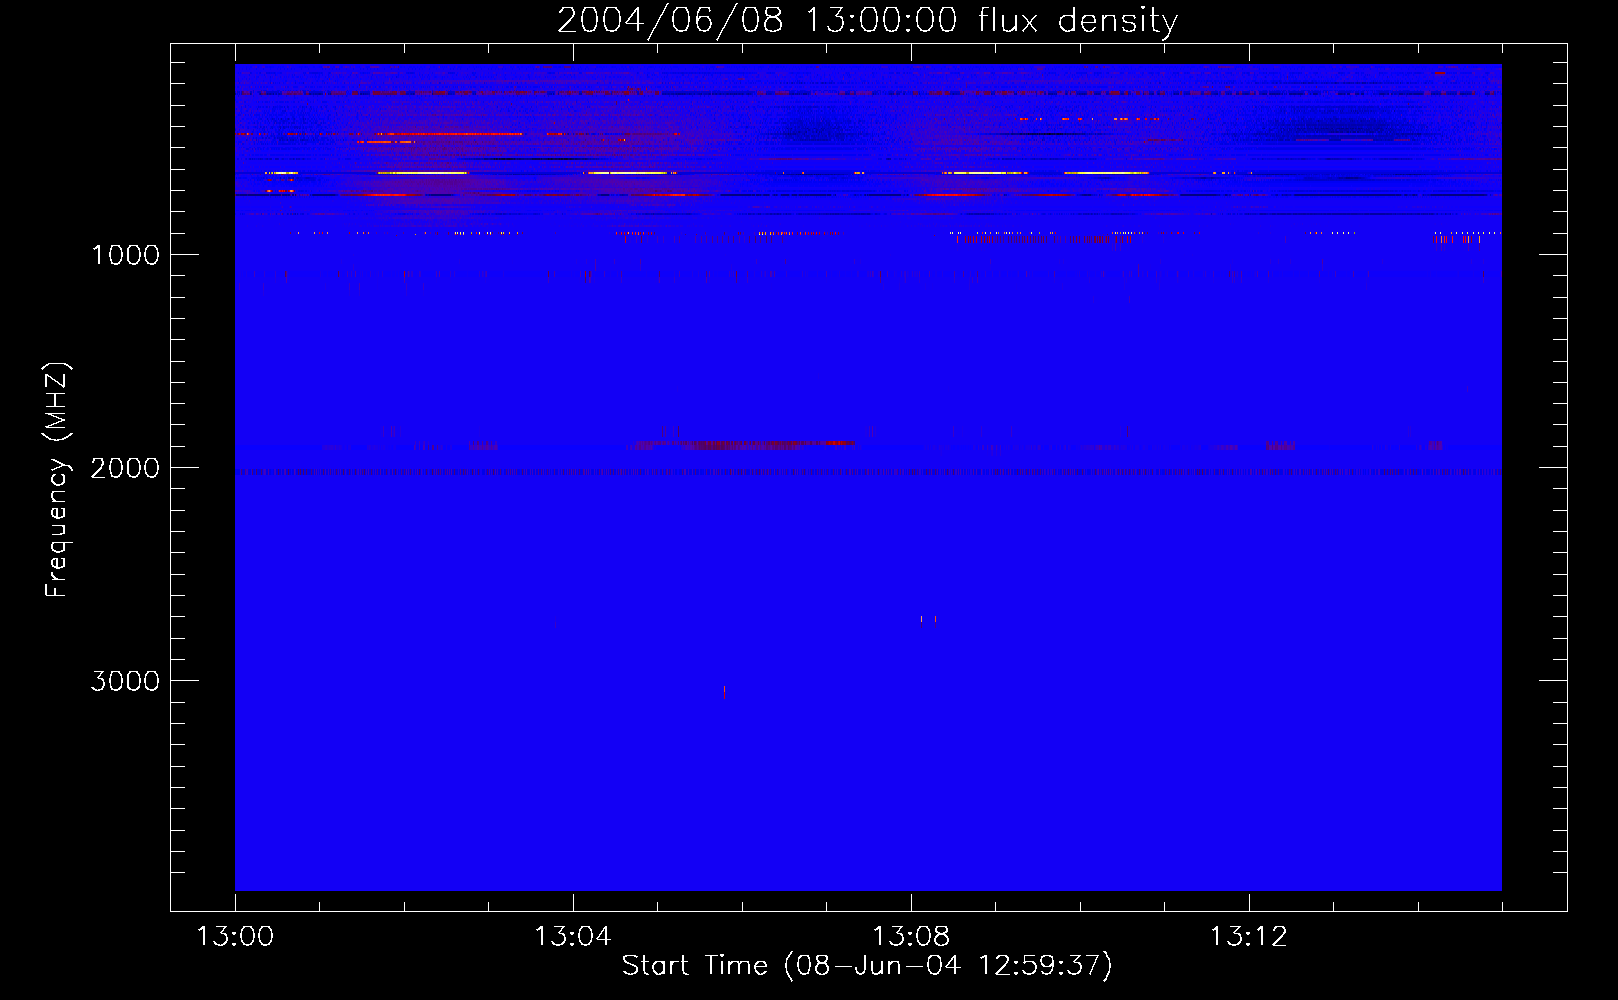Click the '13:04' time tick label

pyautogui.click(x=572, y=937)
